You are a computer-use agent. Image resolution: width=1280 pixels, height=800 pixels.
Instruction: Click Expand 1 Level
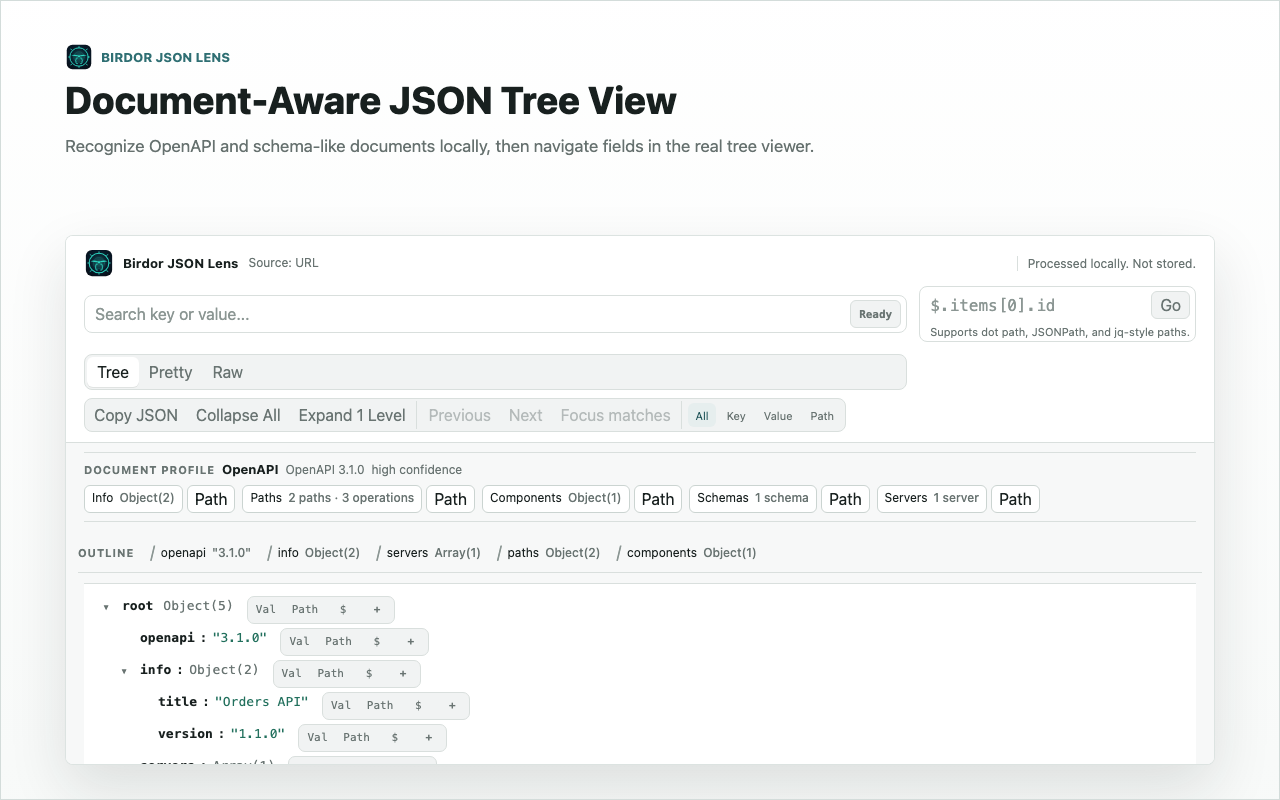[352, 415]
